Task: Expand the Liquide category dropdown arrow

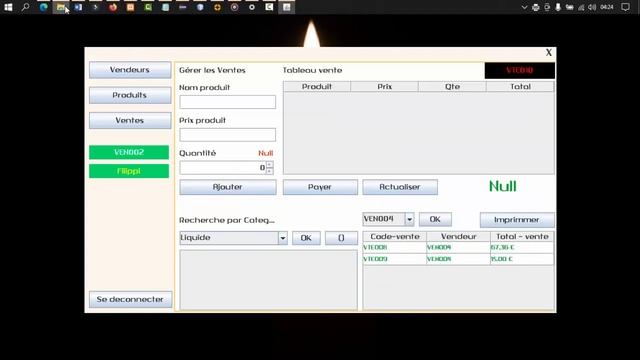Action: point(282,238)
